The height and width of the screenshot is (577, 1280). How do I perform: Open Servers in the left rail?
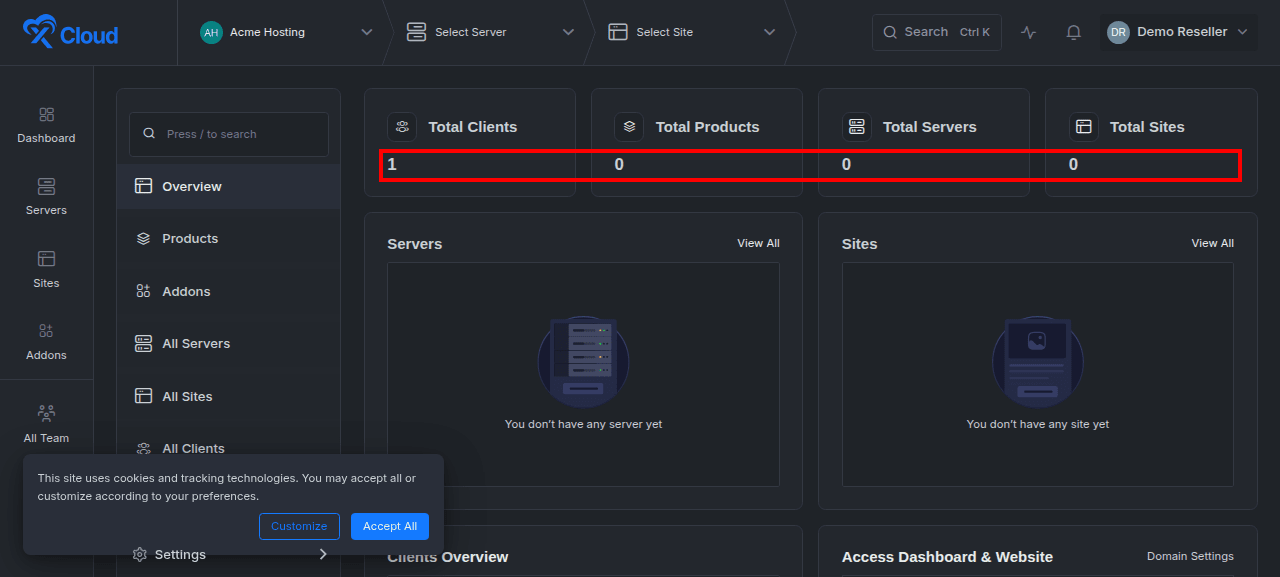click(x=46, y=198)
